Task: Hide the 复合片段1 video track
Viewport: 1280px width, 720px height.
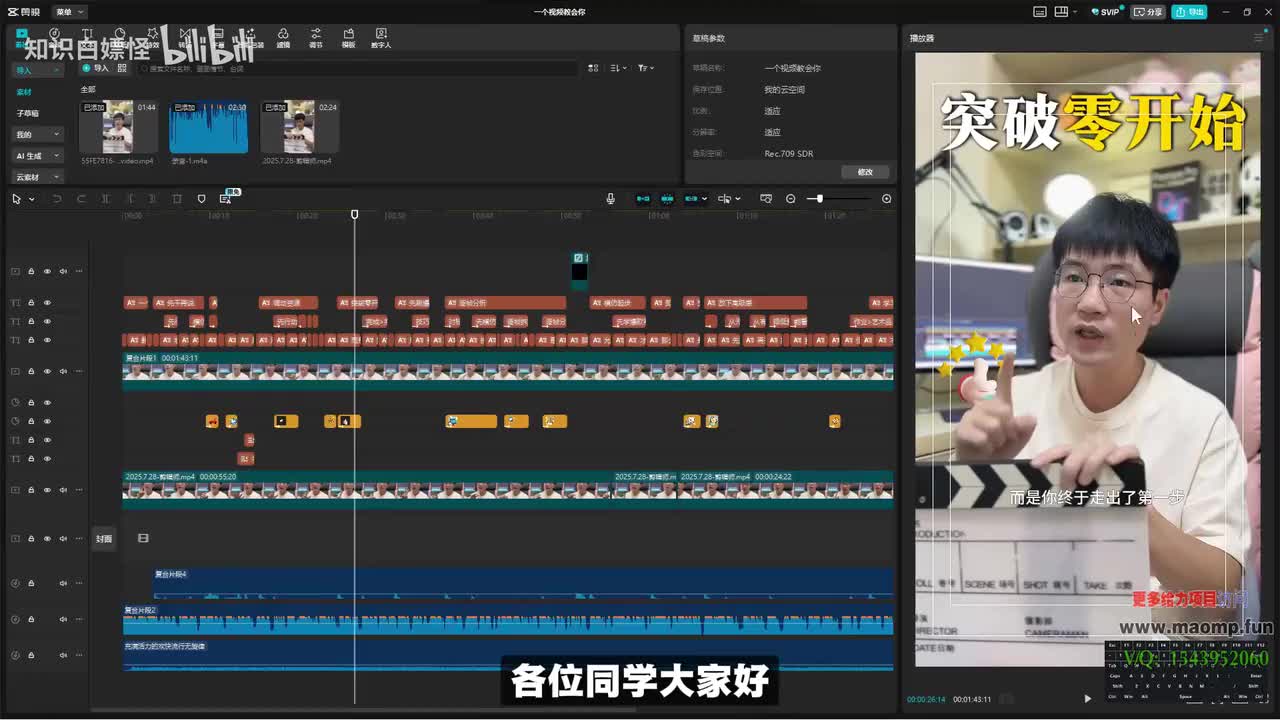Action: (47, 371)
